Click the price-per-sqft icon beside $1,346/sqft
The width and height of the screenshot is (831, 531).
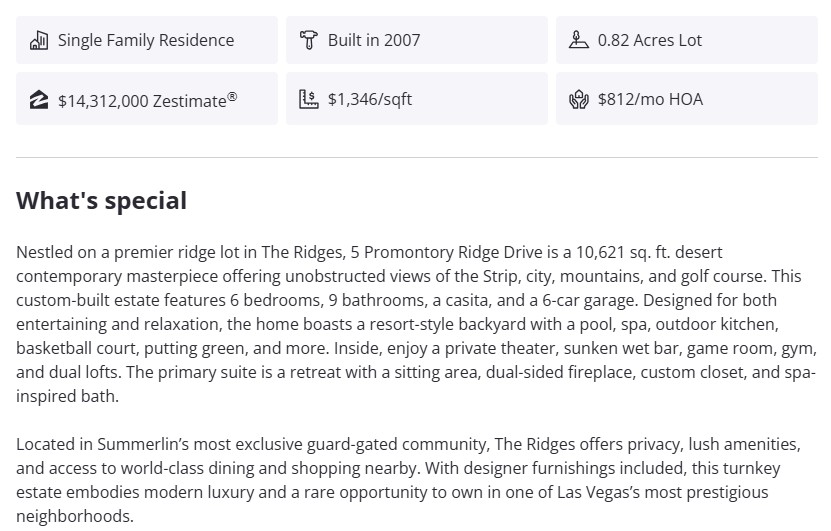[309, 100]
